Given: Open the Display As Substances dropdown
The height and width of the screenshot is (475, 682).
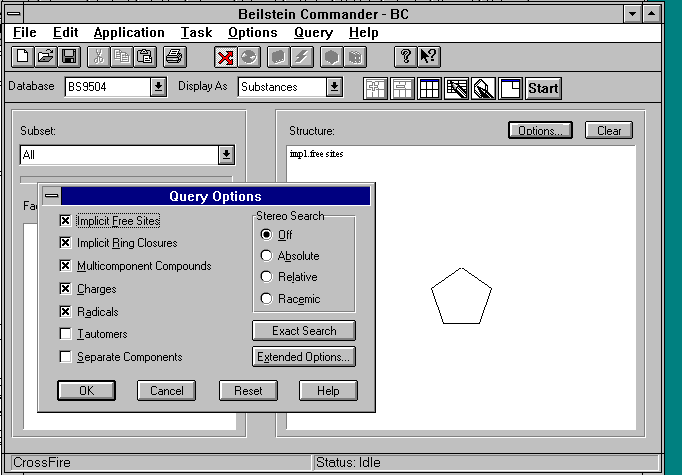Looking at the screenshot, I should pyautogui.click(x=334, y=87).
